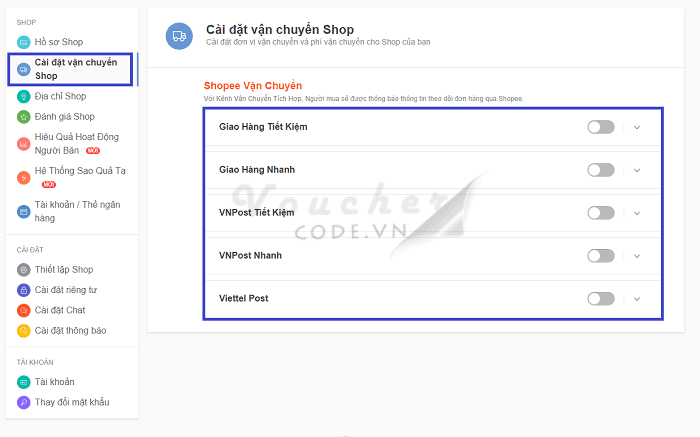Click the Đánh giá Shop star icon
This screenshot has height=437, width=700.
[24, 117]
